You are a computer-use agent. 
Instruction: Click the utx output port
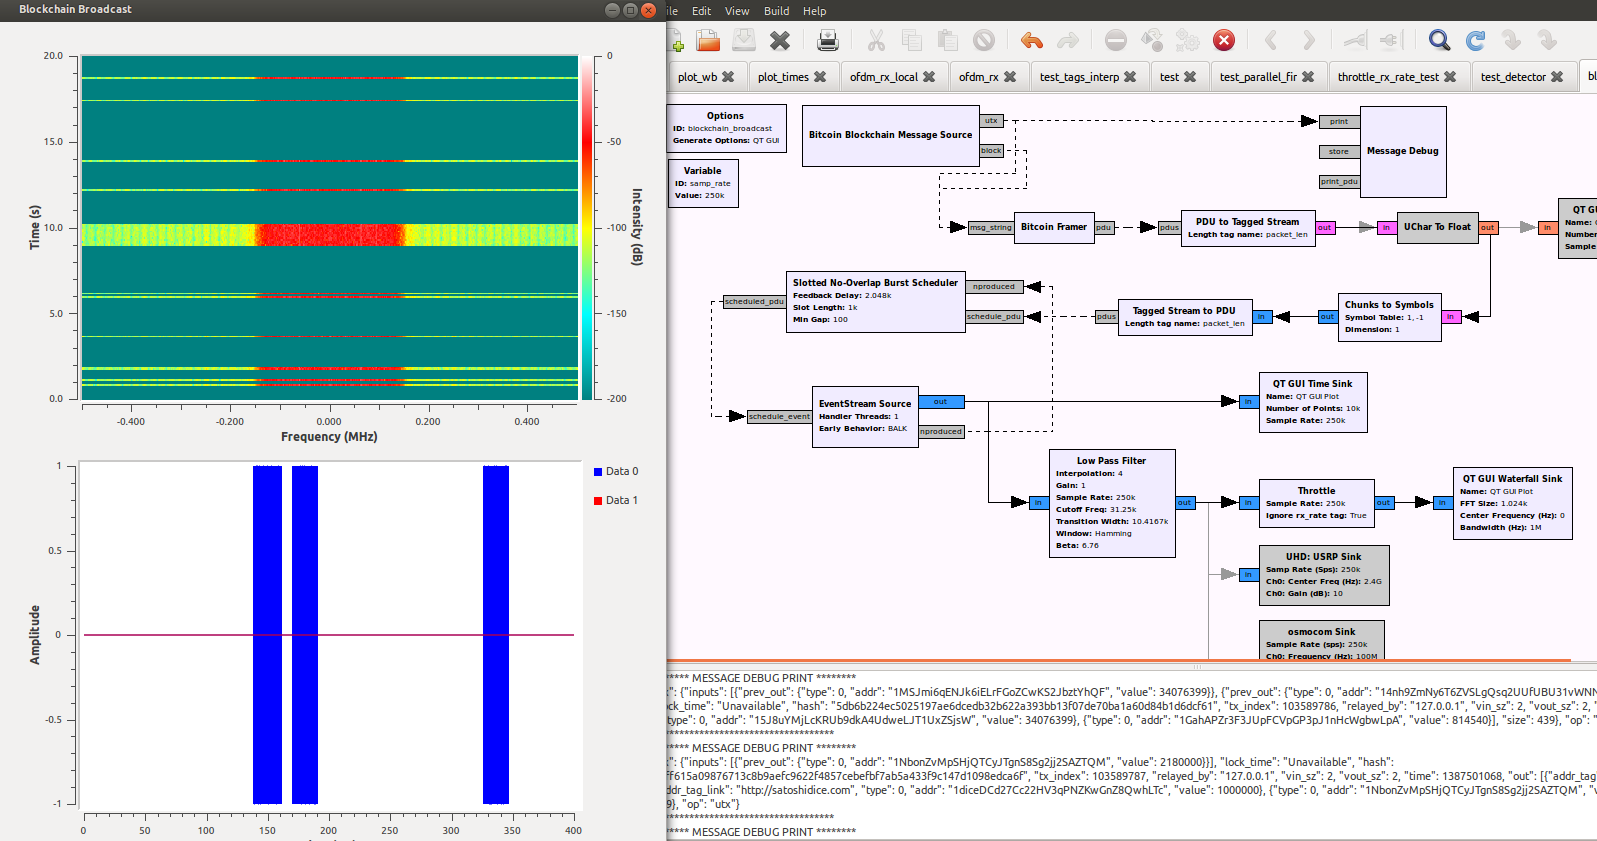(991, 121)
